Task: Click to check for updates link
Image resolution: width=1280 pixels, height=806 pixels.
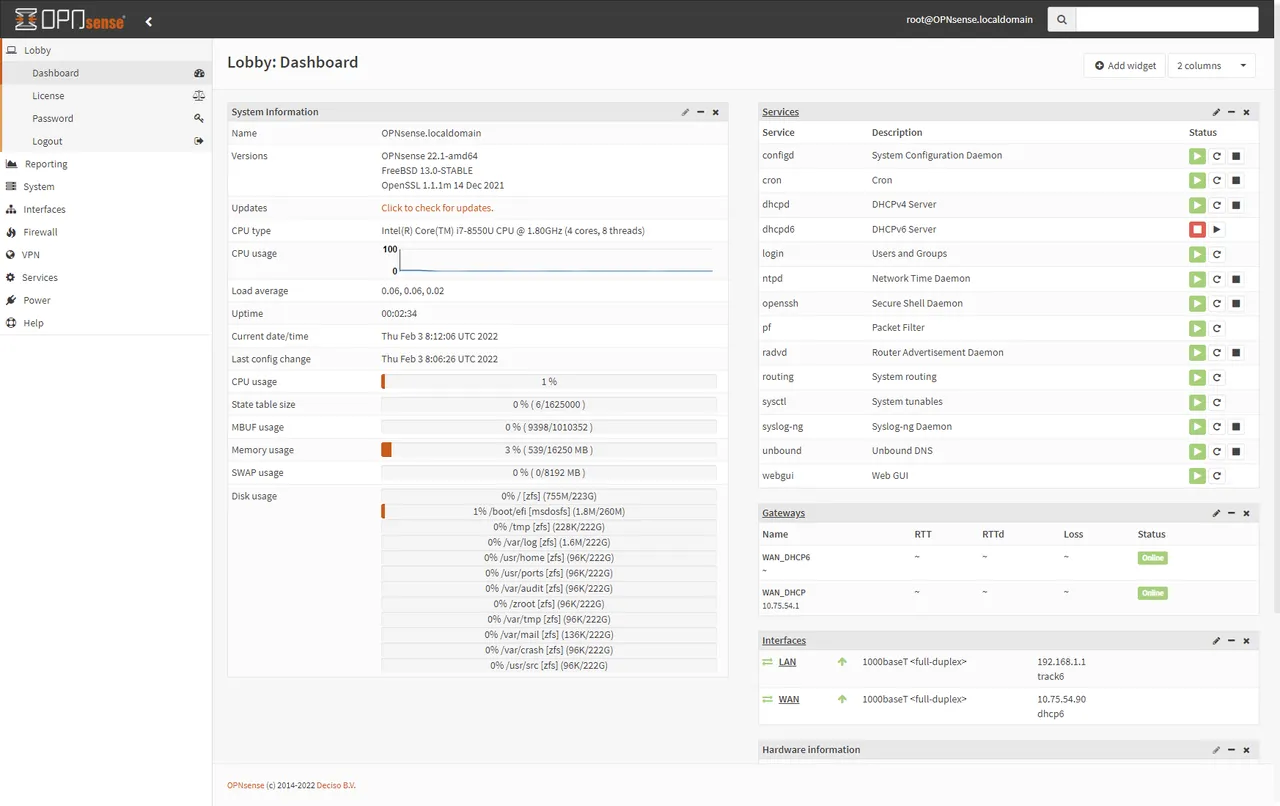Action: click(437, 208)
